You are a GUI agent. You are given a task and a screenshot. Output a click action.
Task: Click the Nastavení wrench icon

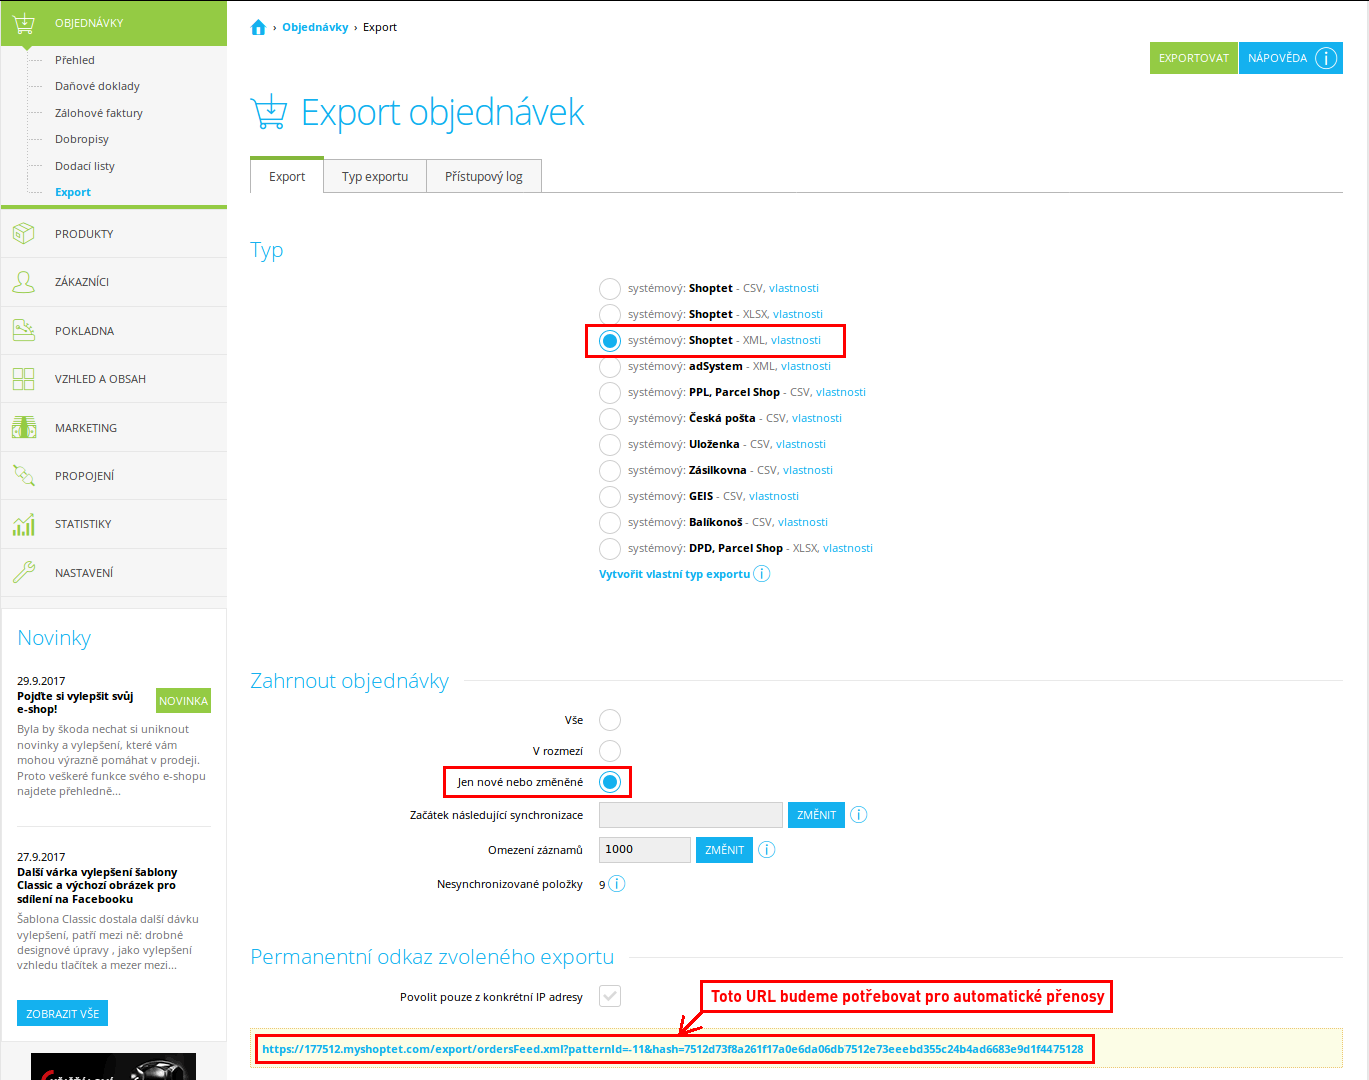(x=24, y=572)
